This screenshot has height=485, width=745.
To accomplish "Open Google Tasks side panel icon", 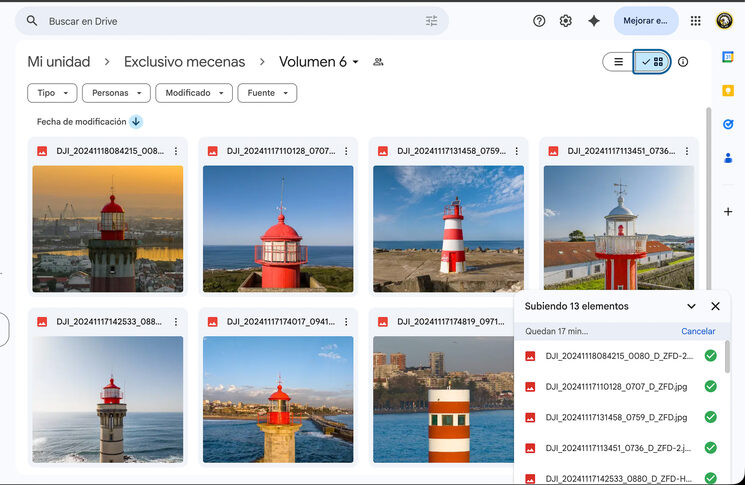I will pos(728,124).
